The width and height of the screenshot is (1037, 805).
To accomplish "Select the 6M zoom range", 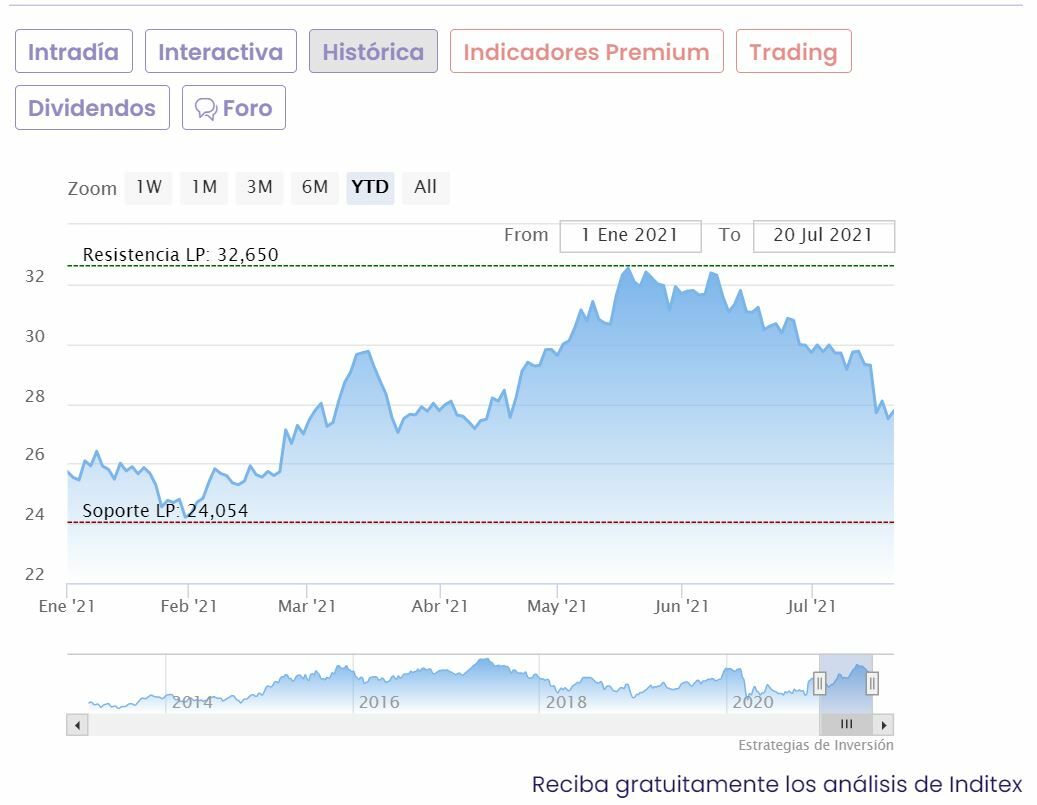I will point(315,187).
